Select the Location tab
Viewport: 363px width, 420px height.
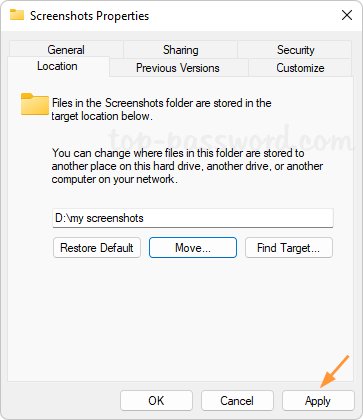tap(57, 66)
